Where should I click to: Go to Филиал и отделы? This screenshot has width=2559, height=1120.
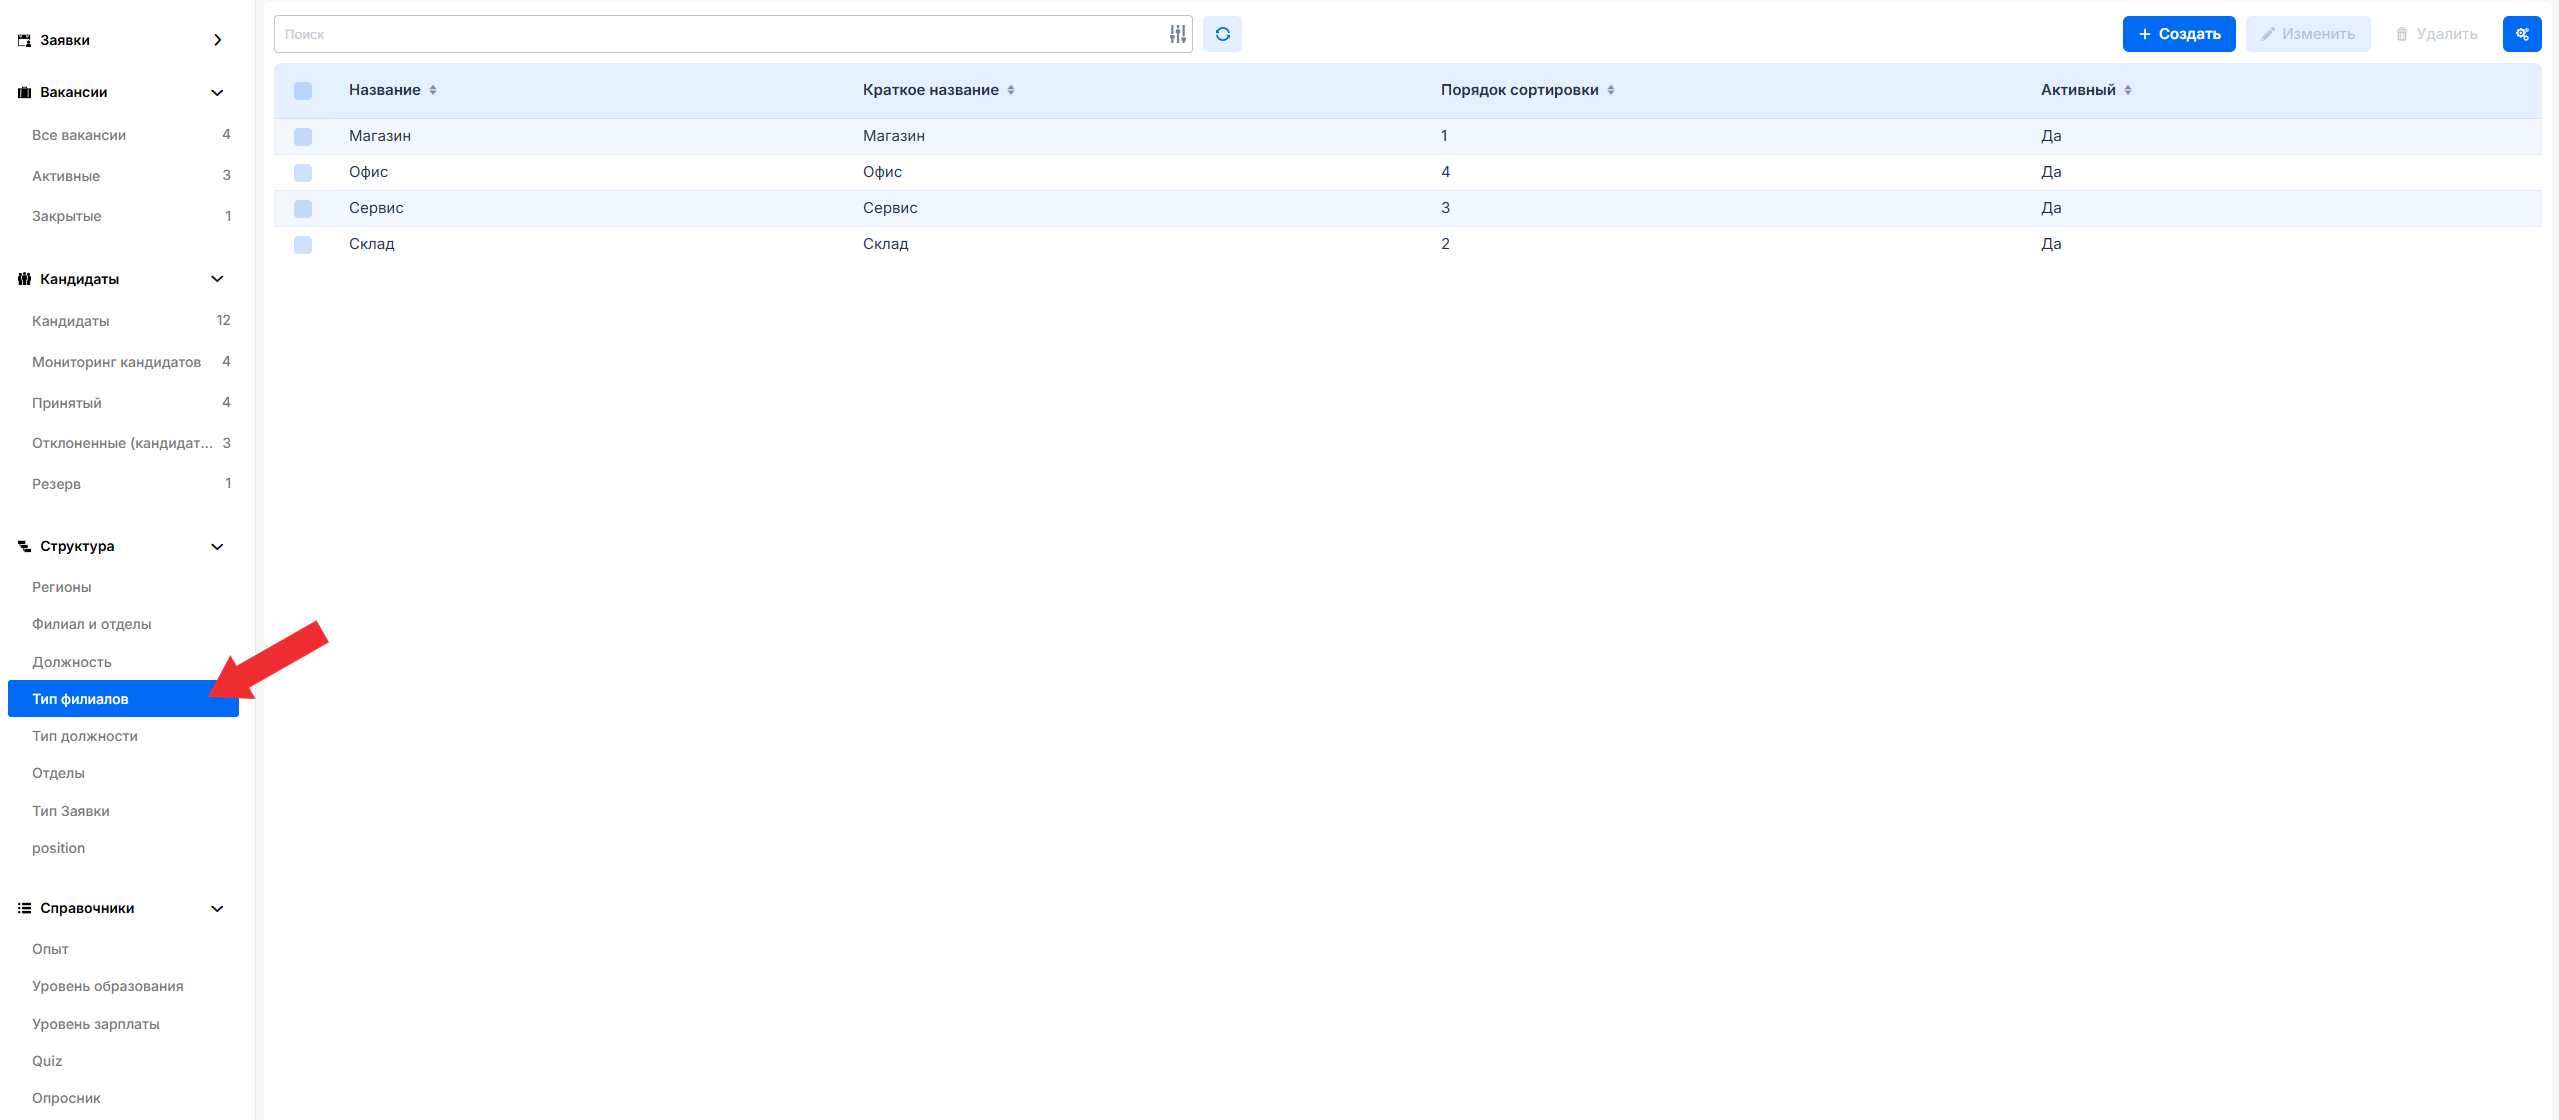tap(92, 624)
